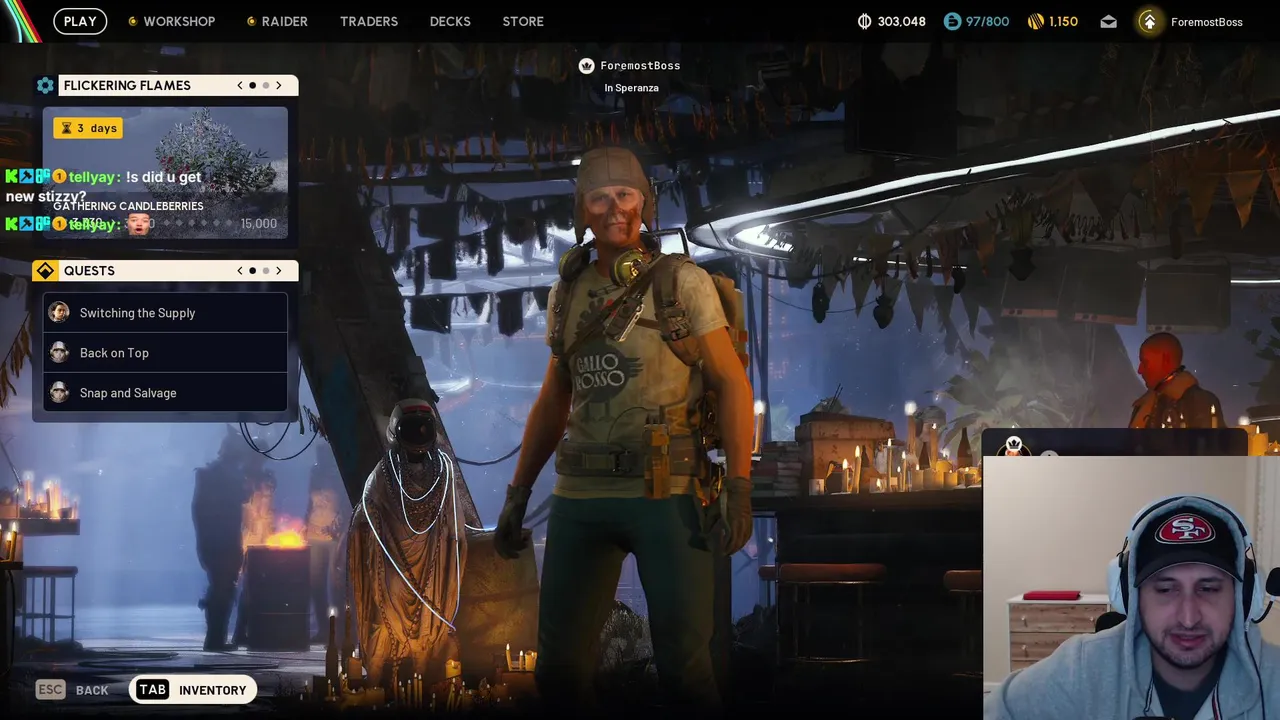Viewport: 1280px width, 720px height.
Task: Open the Switching the Supply quest
Action: [165, 313]
